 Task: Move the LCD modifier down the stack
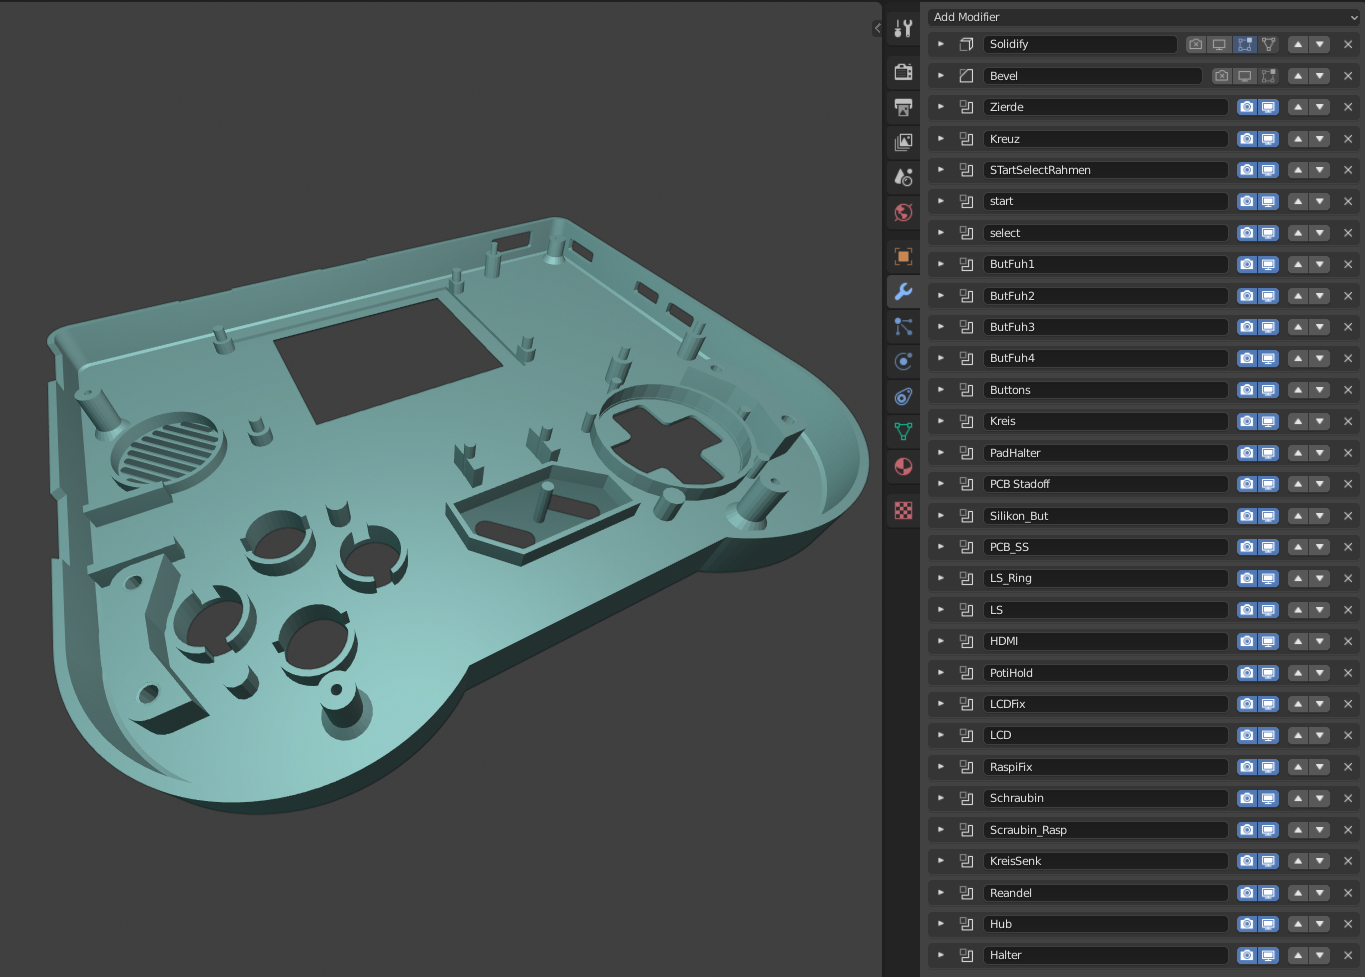[x=1320, y=735]
